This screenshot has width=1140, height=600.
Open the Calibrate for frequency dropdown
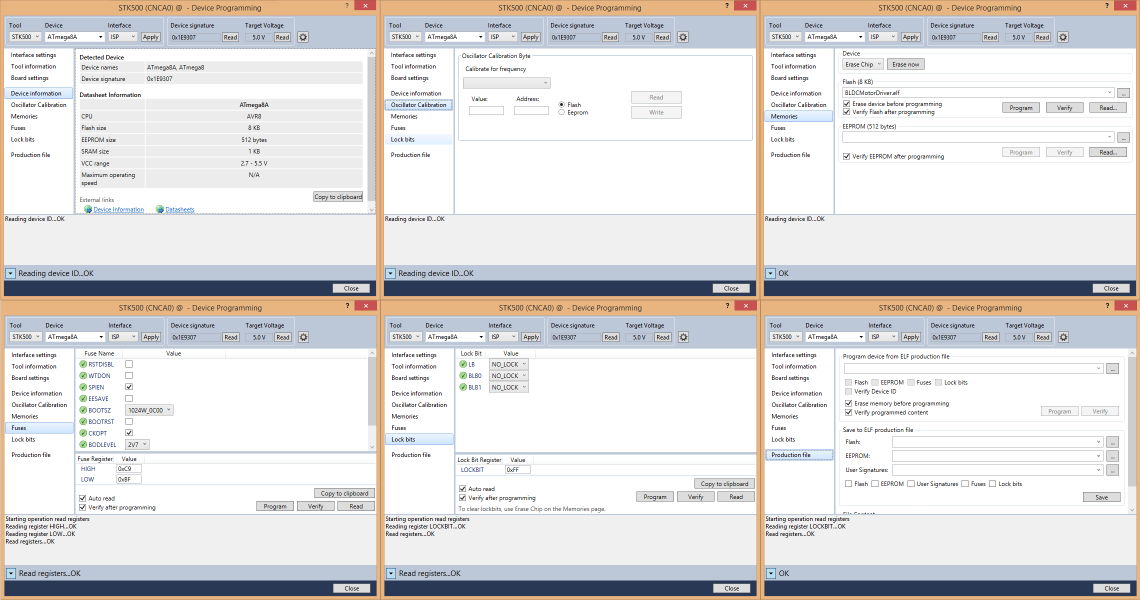(507, 83)
